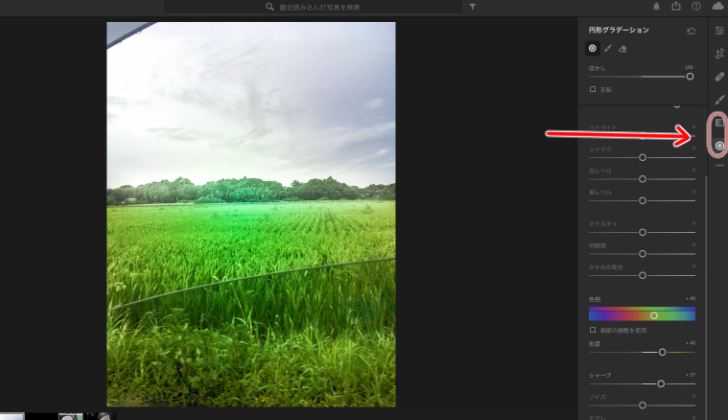Enable the fine adjustment checkbox below the hue bar
This screenshot has width=728, height=420.
(592, 330)
